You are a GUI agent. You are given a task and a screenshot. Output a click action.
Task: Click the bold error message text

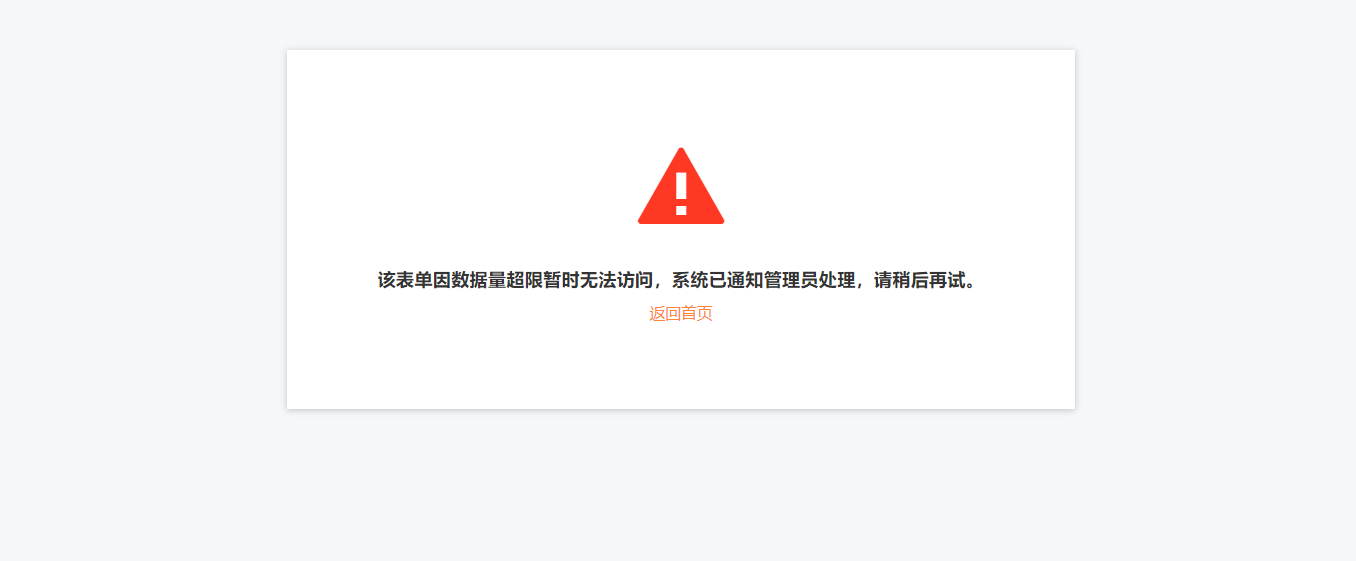681,280
